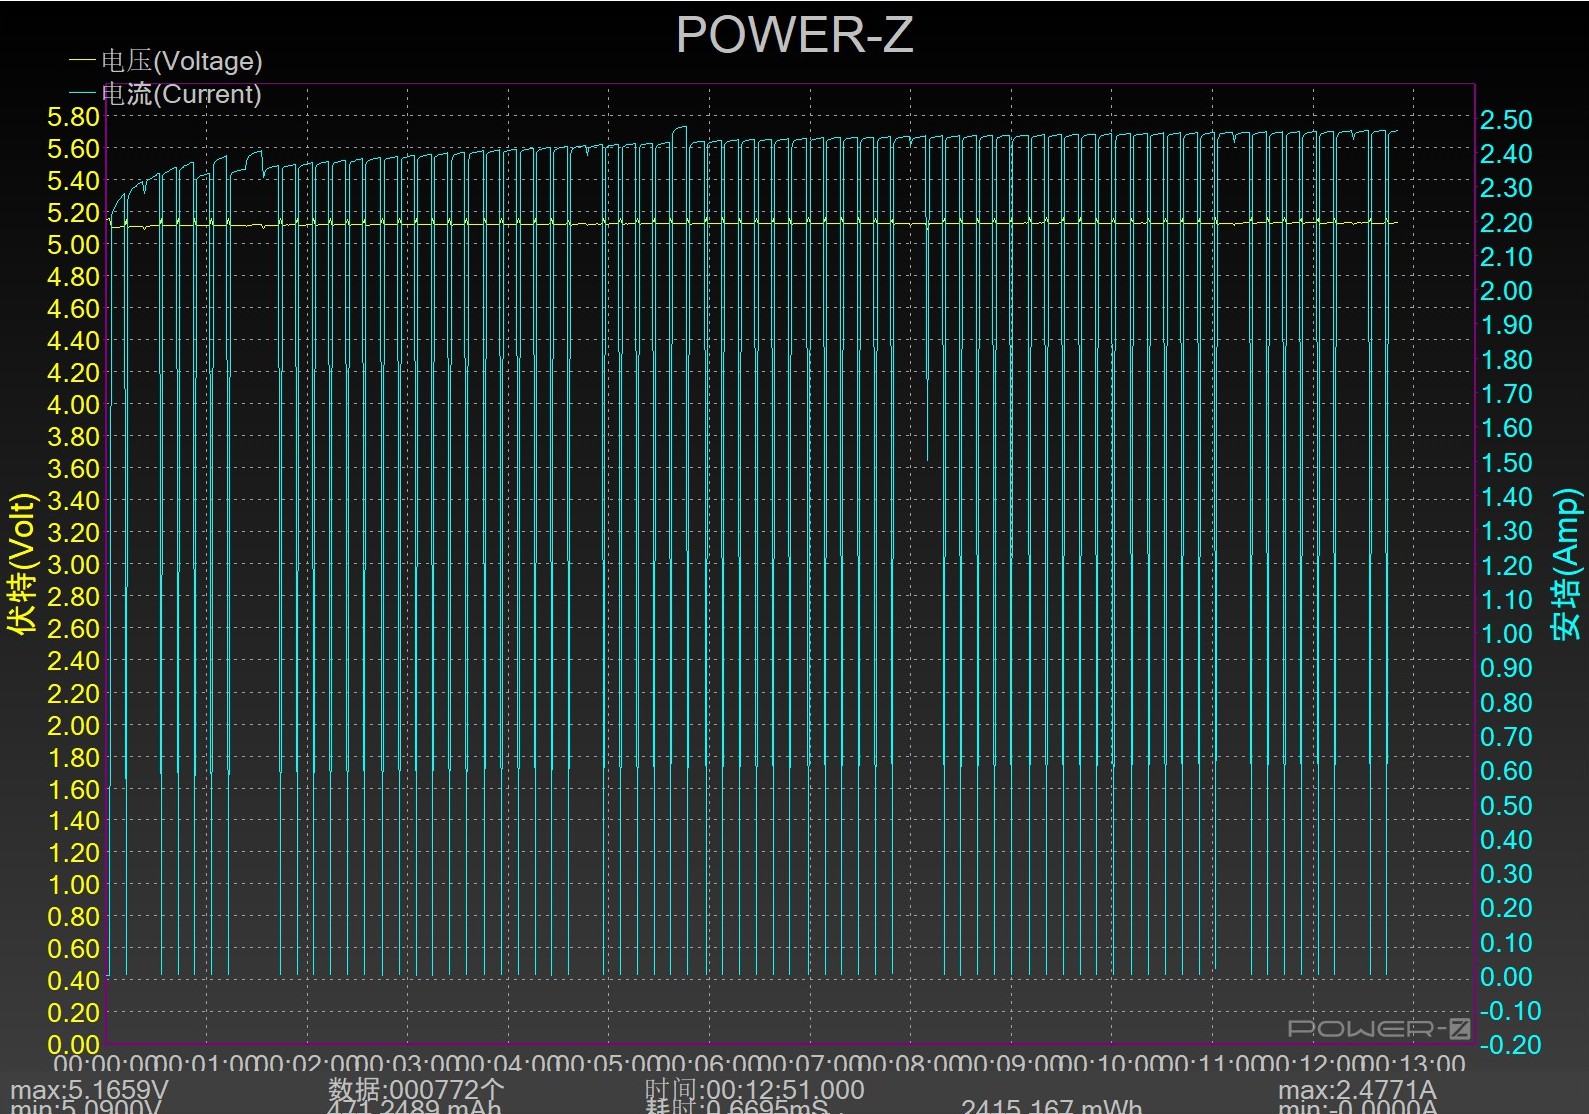Viewport: 1589px width, 1114px height.
Task: Click the 1.00 amp axis label
Action: tap(1506, 634)
